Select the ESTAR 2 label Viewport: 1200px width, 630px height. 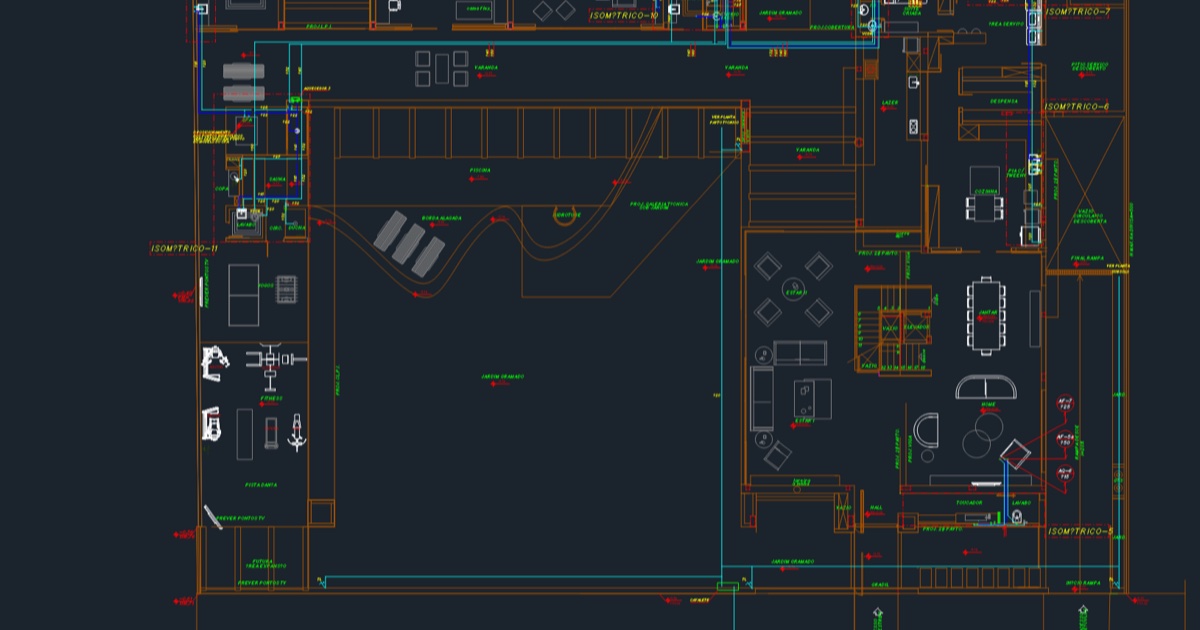tap(796, 293)
